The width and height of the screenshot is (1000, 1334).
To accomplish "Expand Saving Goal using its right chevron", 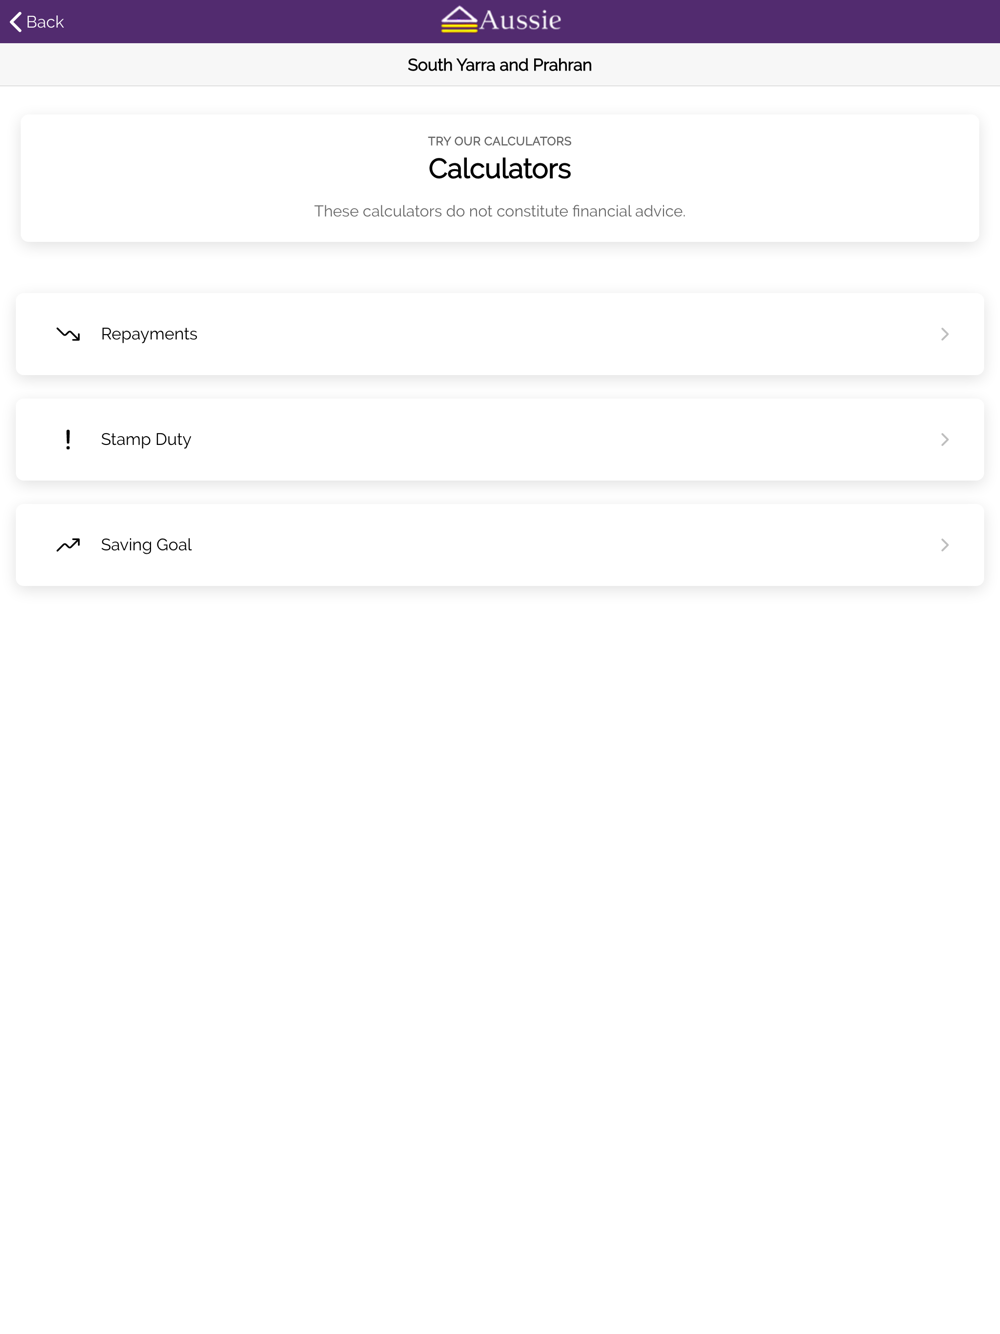I will coord(944,545).
